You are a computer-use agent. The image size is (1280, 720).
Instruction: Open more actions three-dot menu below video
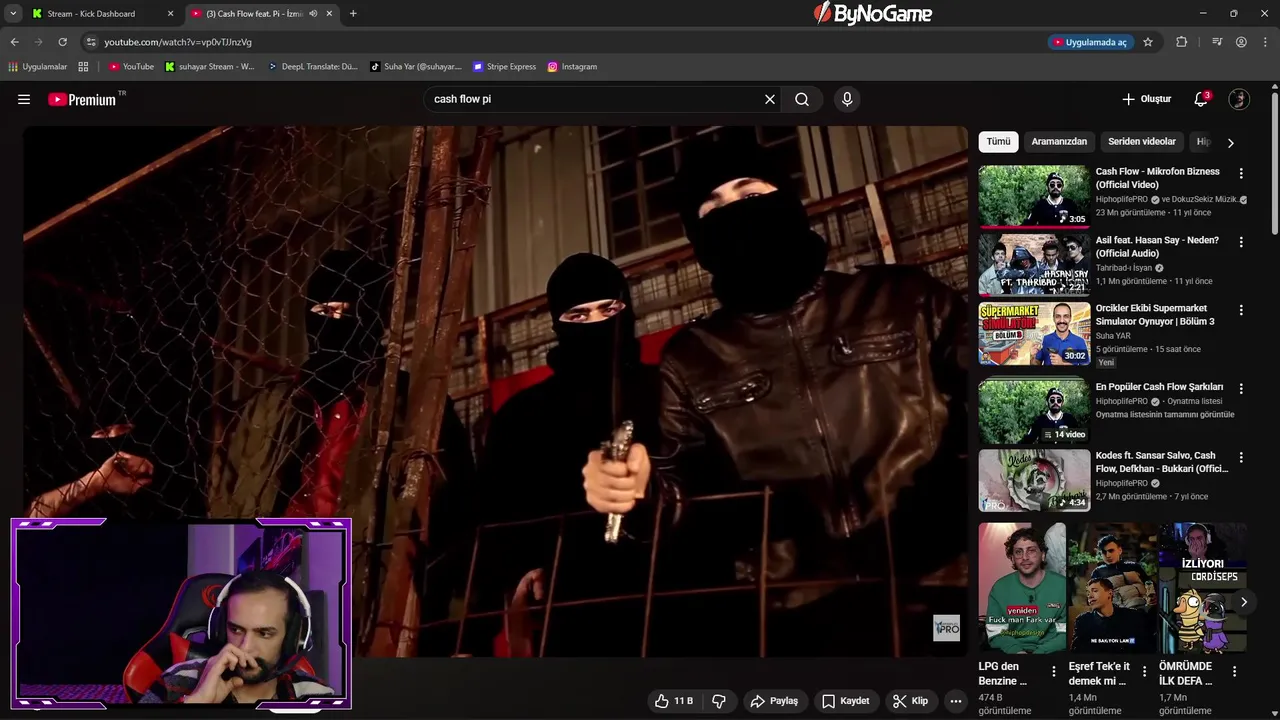pyautogui.click(x=956, y=701)
